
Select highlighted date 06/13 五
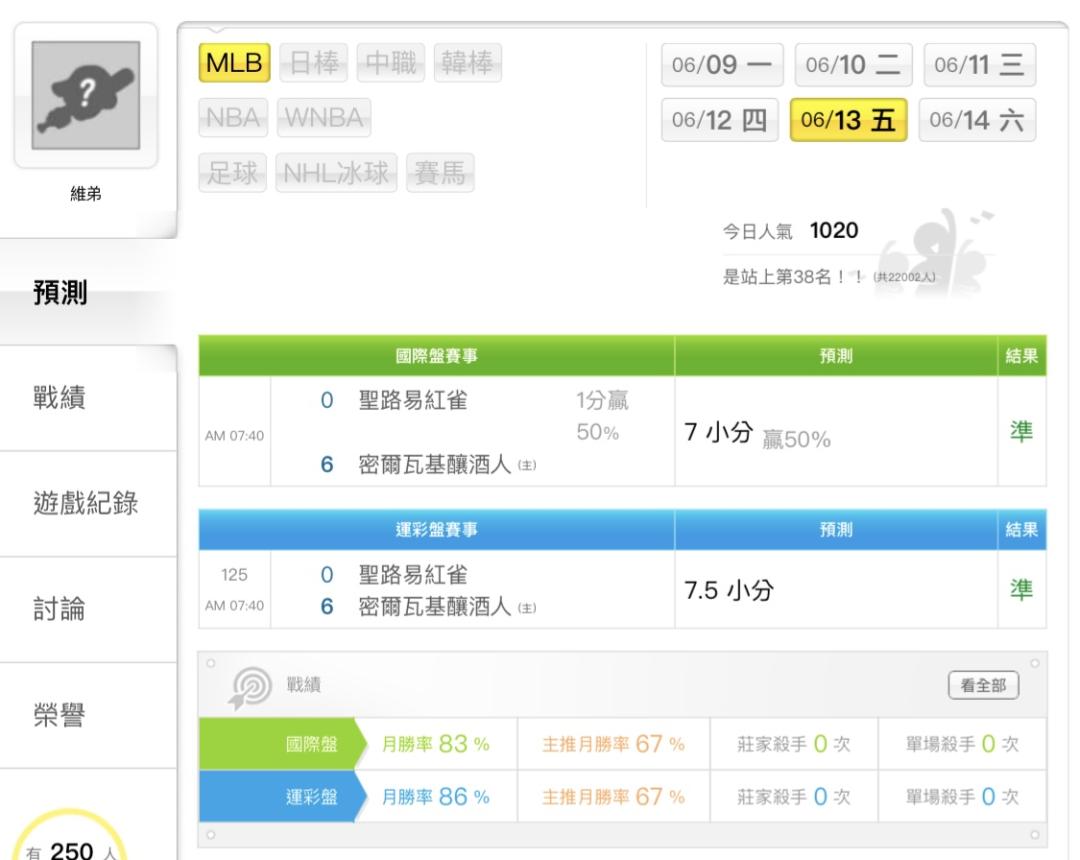click(849, 120)
